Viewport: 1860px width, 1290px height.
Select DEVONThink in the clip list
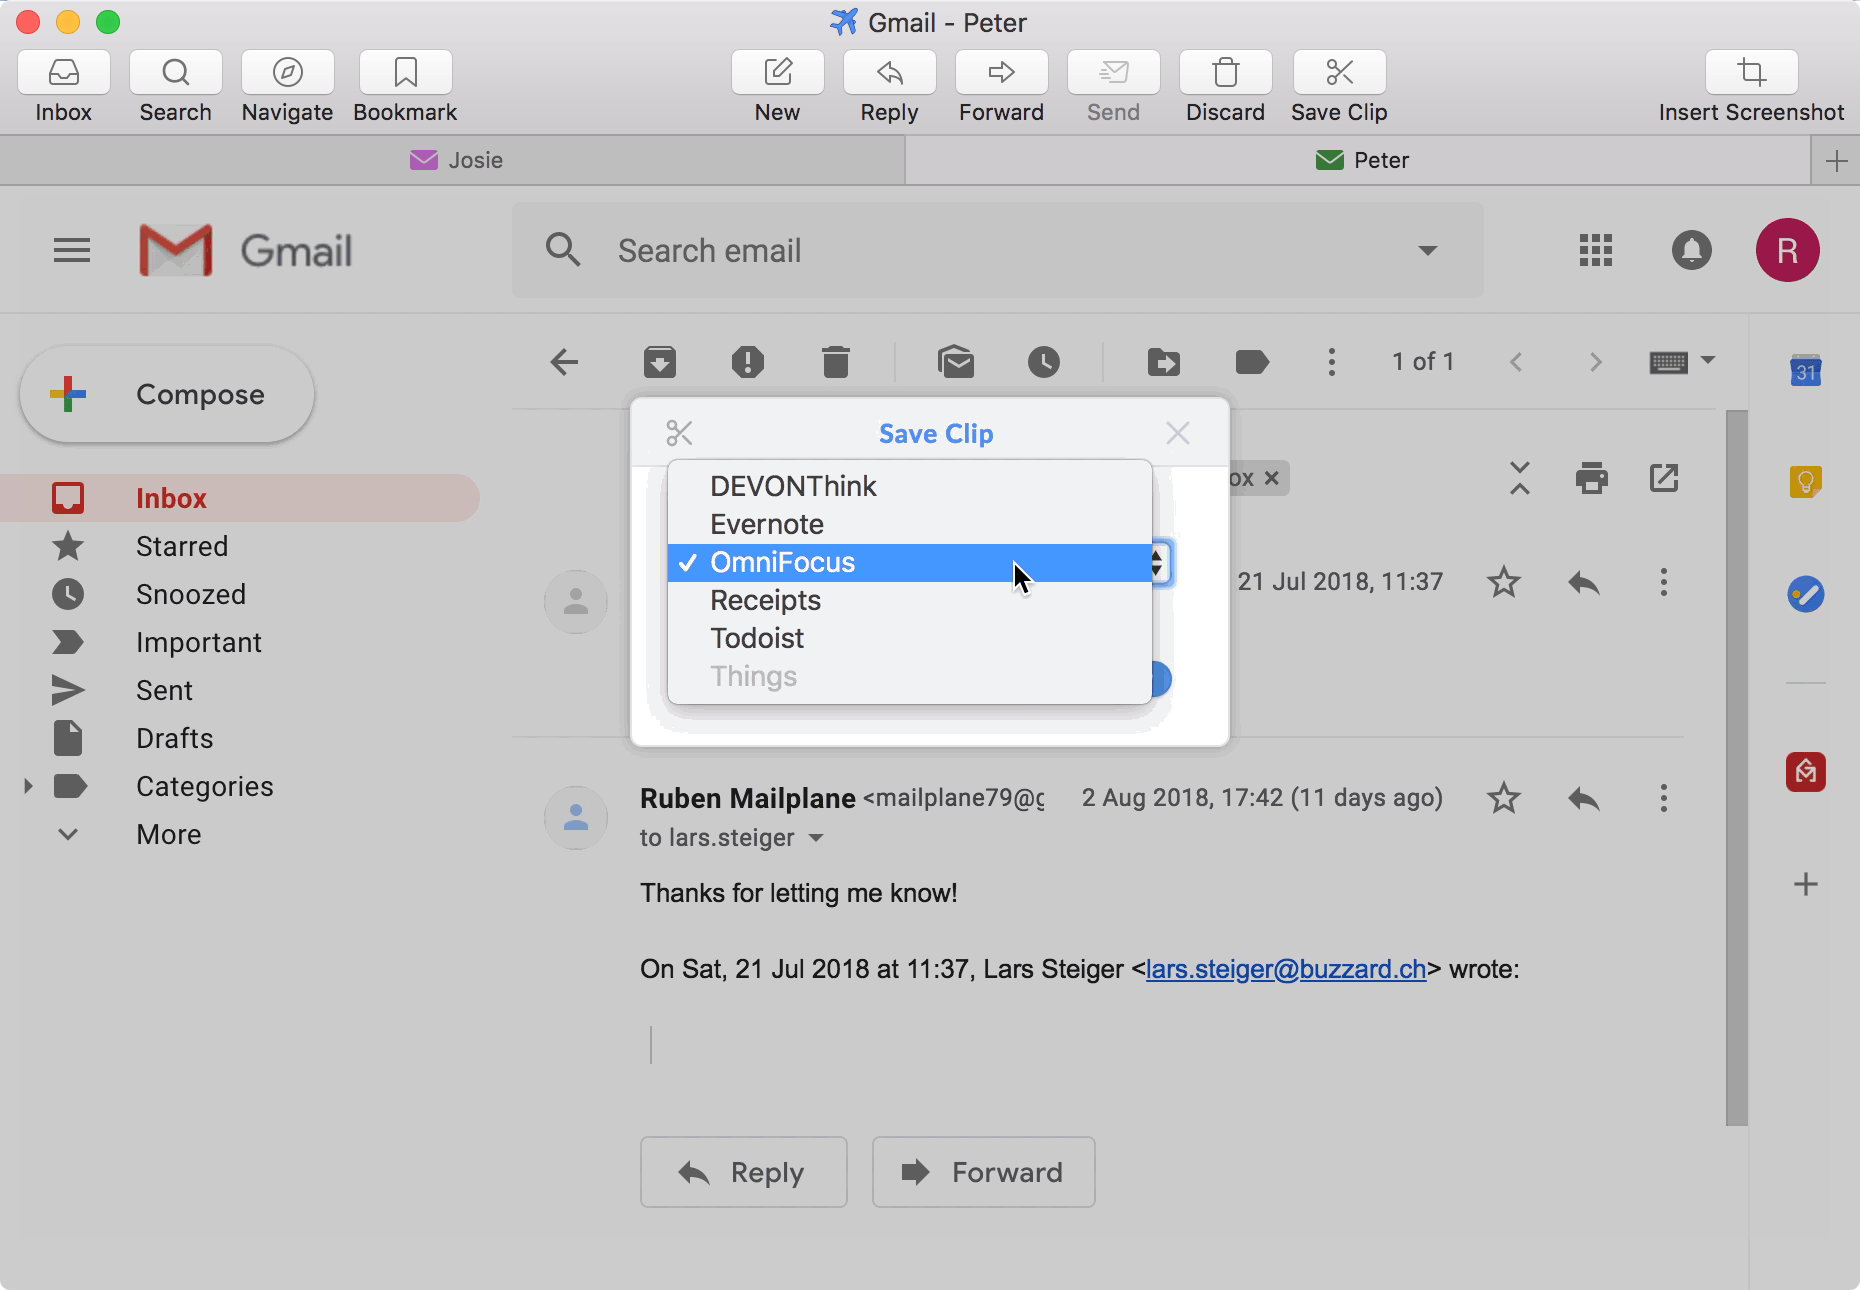910,486
